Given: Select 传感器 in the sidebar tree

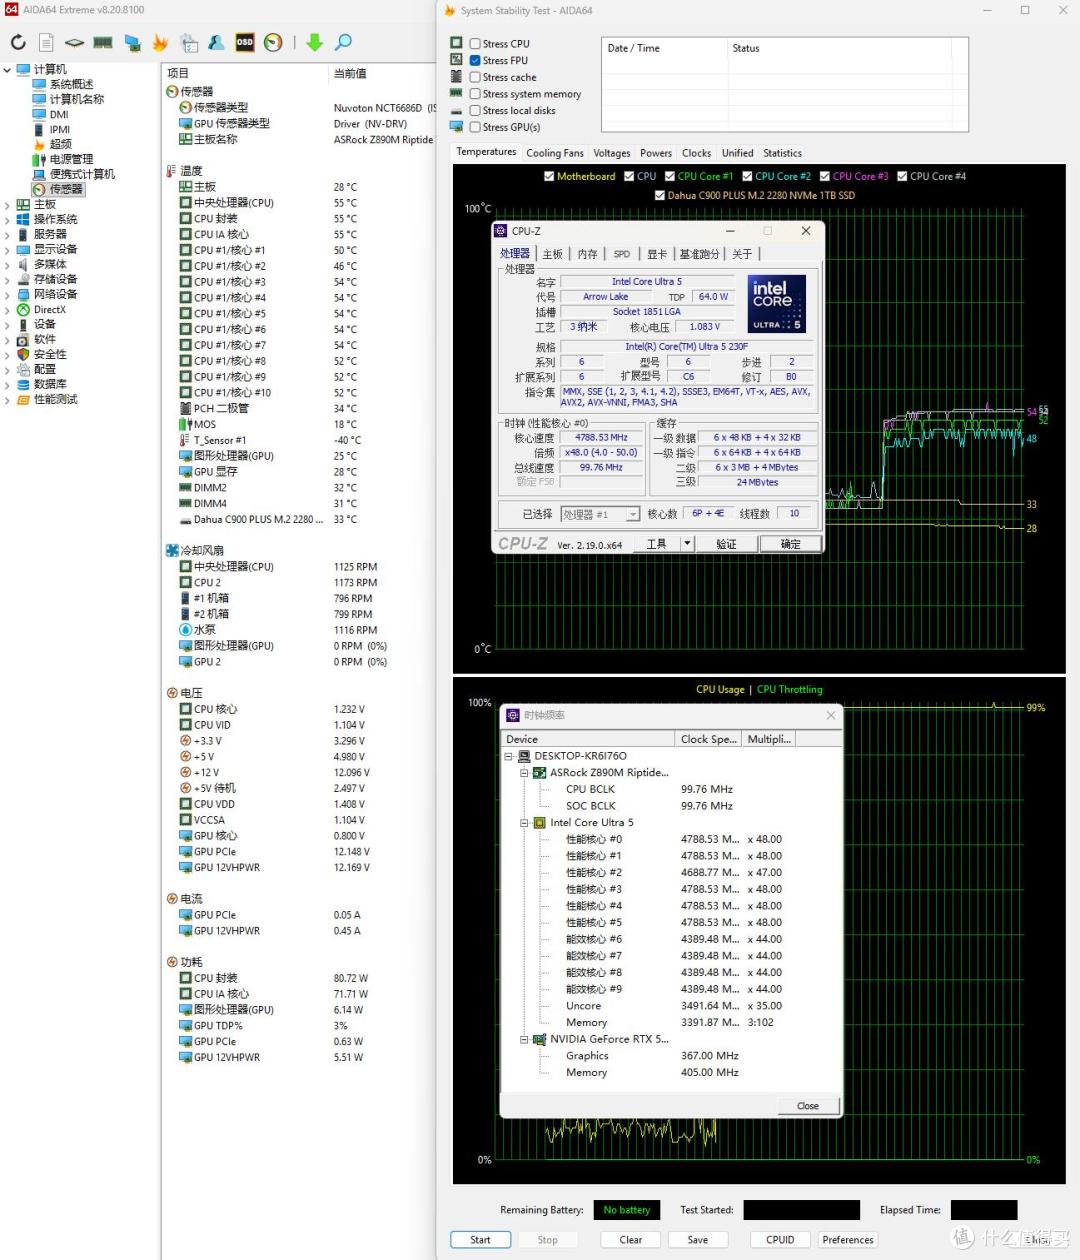Looking at the screenshot, I should [x=66, y=189].
